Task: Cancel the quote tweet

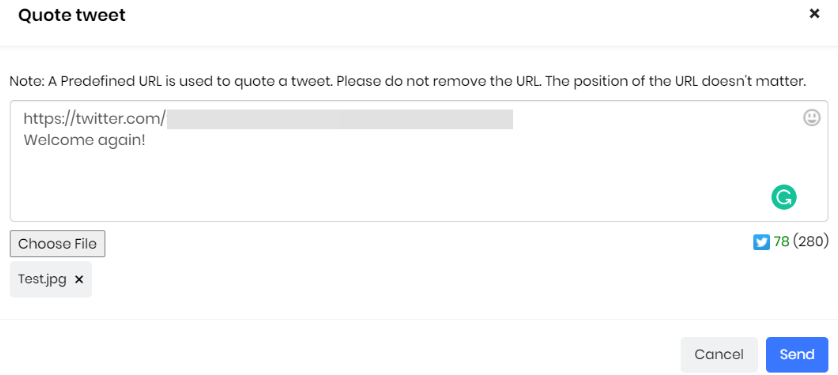Action: point(719,355)
